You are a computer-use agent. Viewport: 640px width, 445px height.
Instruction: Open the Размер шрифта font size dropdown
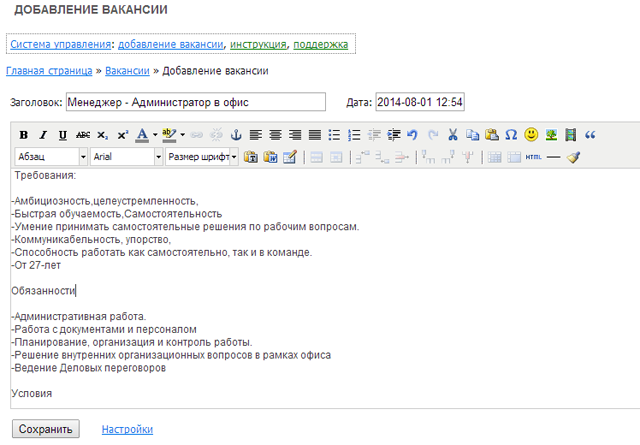coord(201,157)
